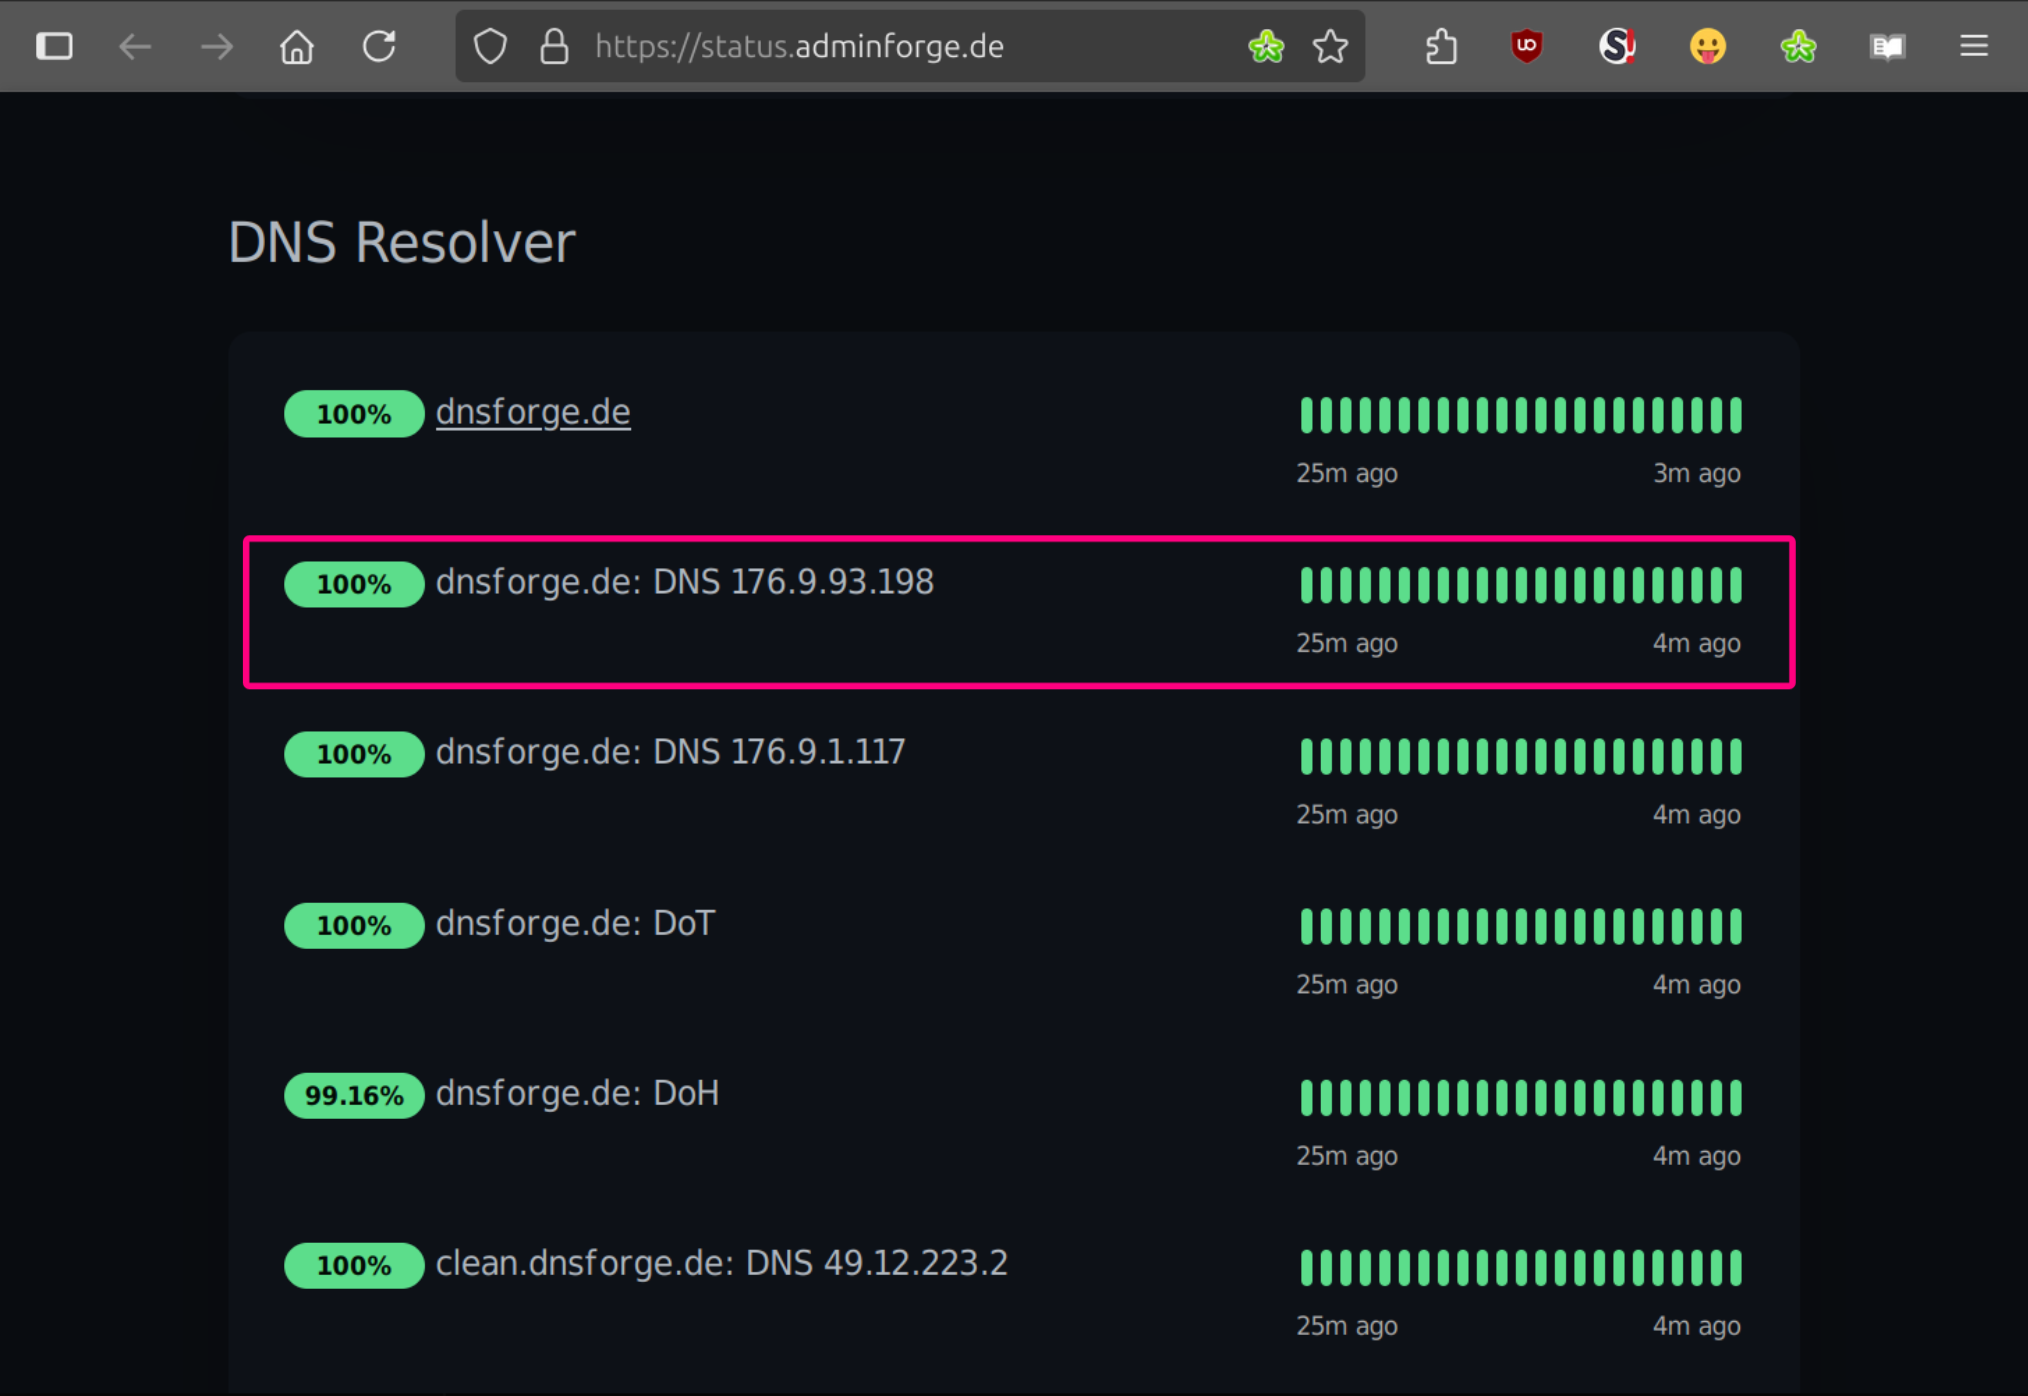Open the Firefox hamburger menu
Image resolution: width=2028 pixels, height=1396 pixels.
click(1974, 46)
